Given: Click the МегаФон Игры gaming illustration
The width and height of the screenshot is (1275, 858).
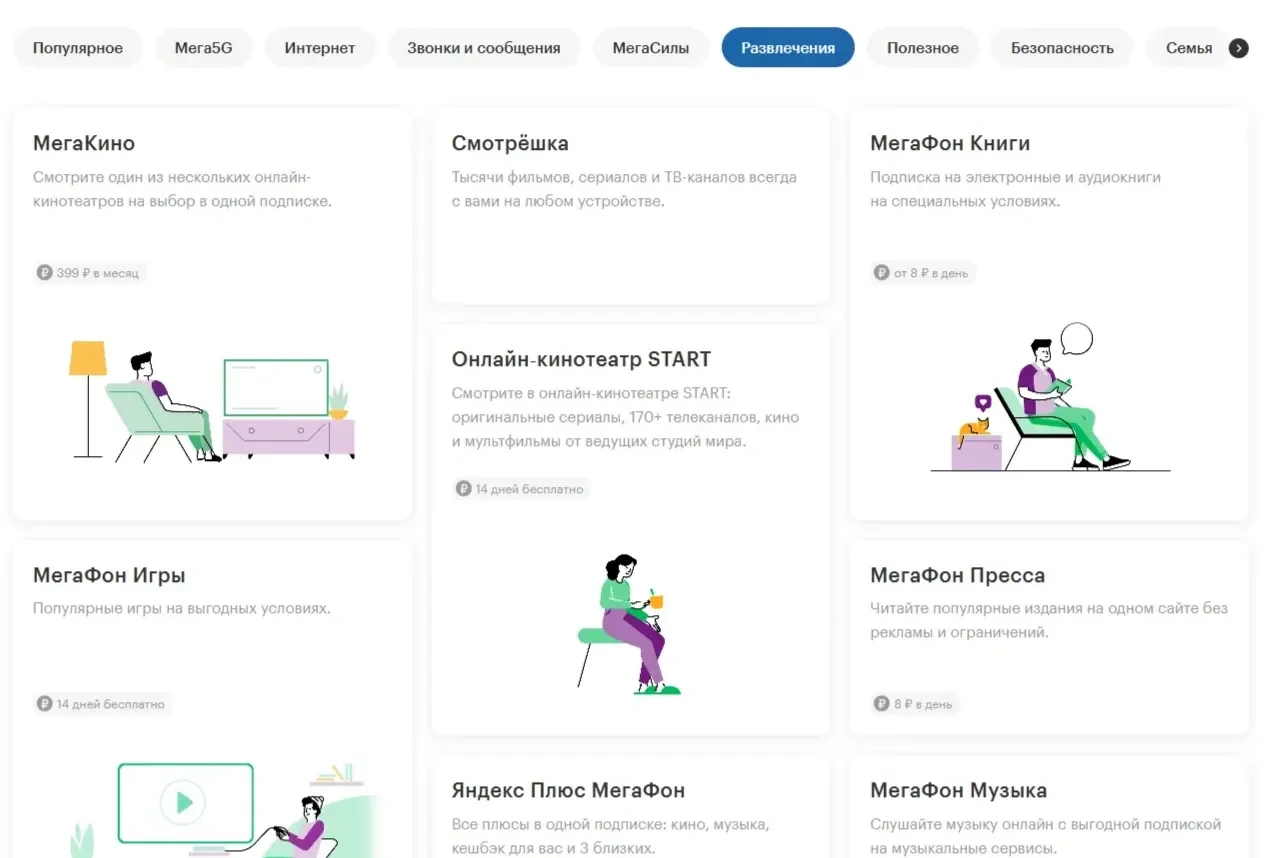Looking at the screenshot, I should click(x=225, y=810).
